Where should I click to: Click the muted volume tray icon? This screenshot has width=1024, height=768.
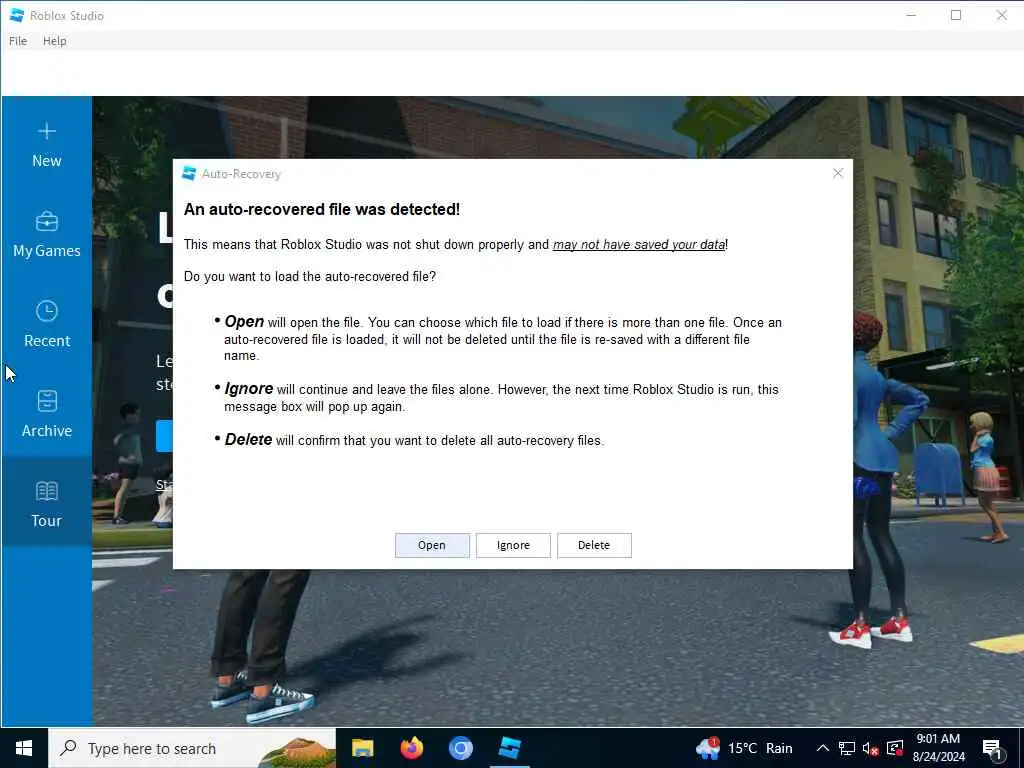click(871, 748)
